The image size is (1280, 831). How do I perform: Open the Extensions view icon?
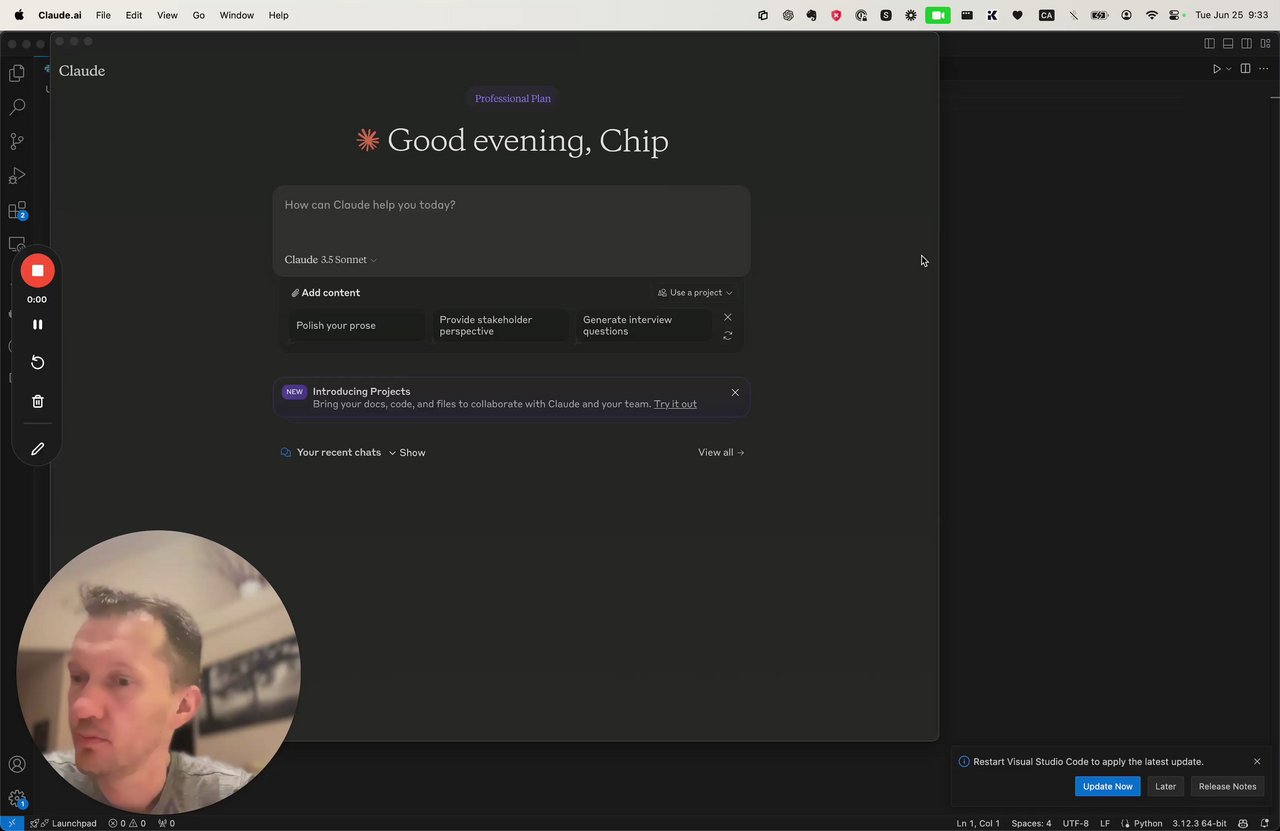pyautogui.click(x=17, y=211)
